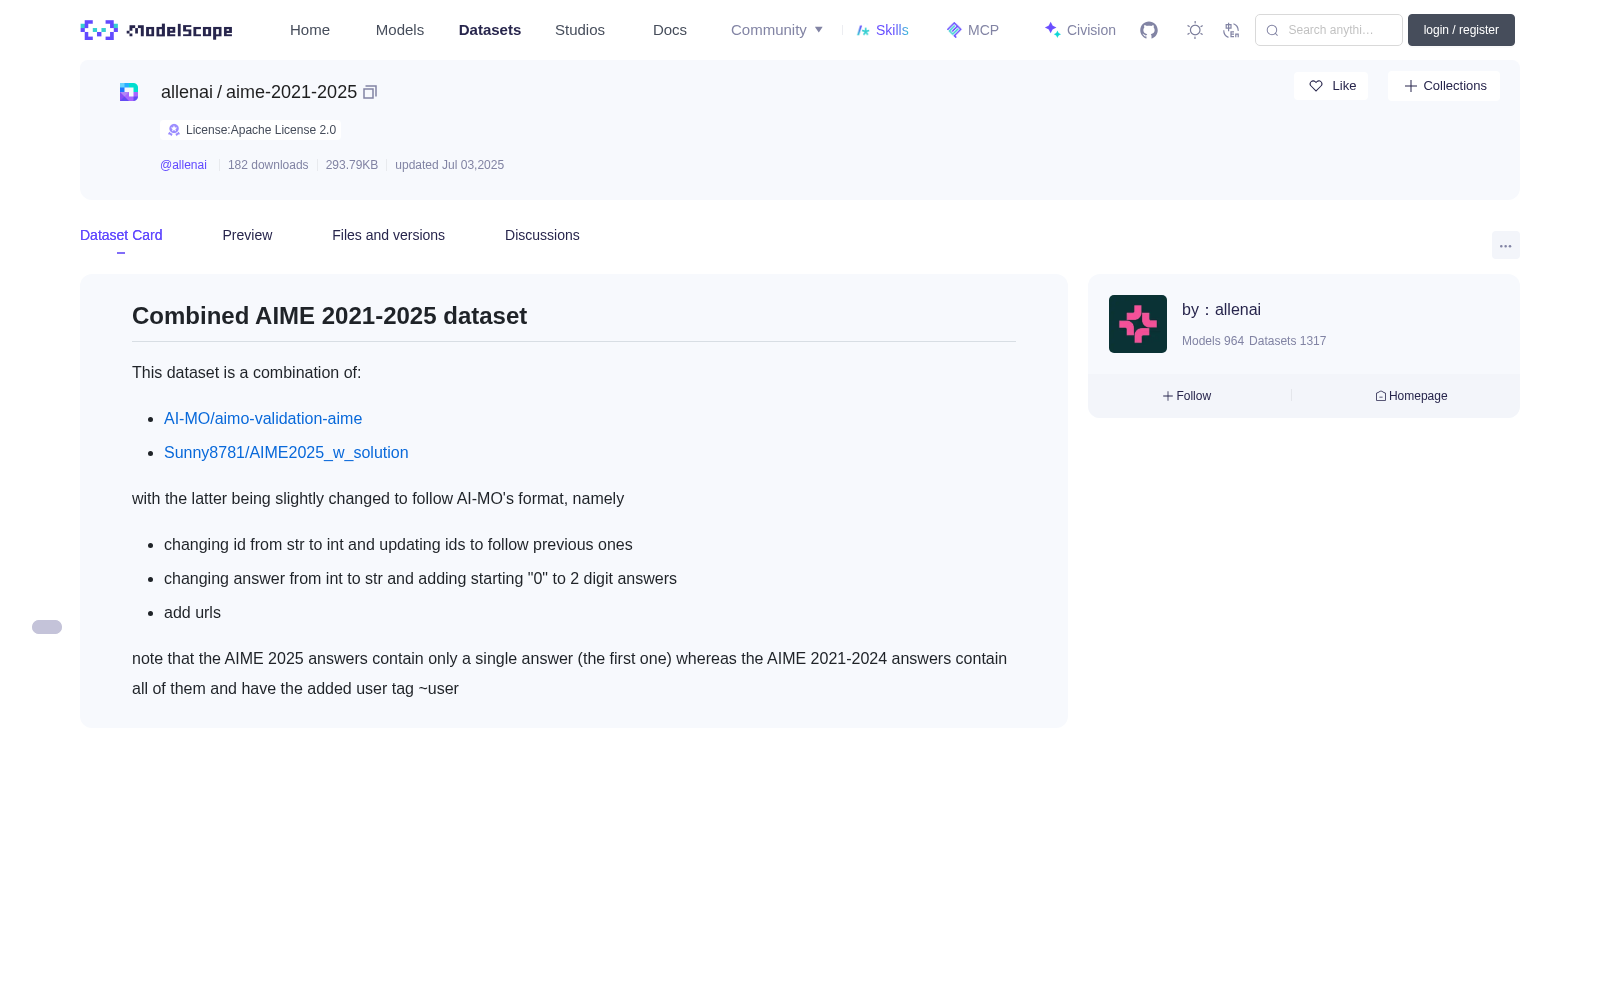This screenshot has width=1600, height=1000.
Task: Open the three-dot more options menu
Action: (x=1506, y=245)
